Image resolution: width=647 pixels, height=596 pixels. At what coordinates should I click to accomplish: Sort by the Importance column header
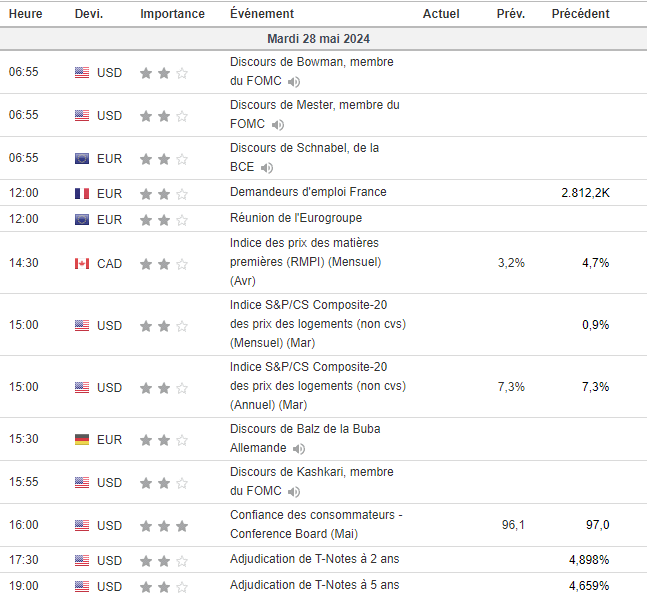click(x=172, y=14)
